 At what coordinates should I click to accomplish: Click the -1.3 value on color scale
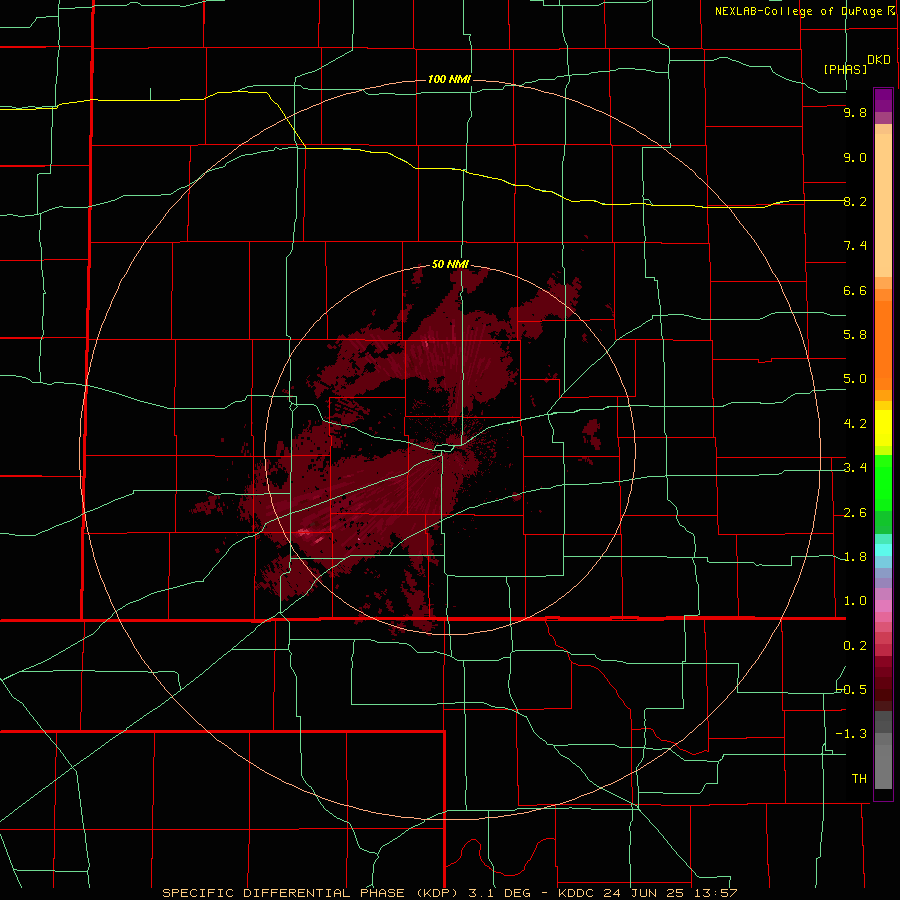[852, 734]
